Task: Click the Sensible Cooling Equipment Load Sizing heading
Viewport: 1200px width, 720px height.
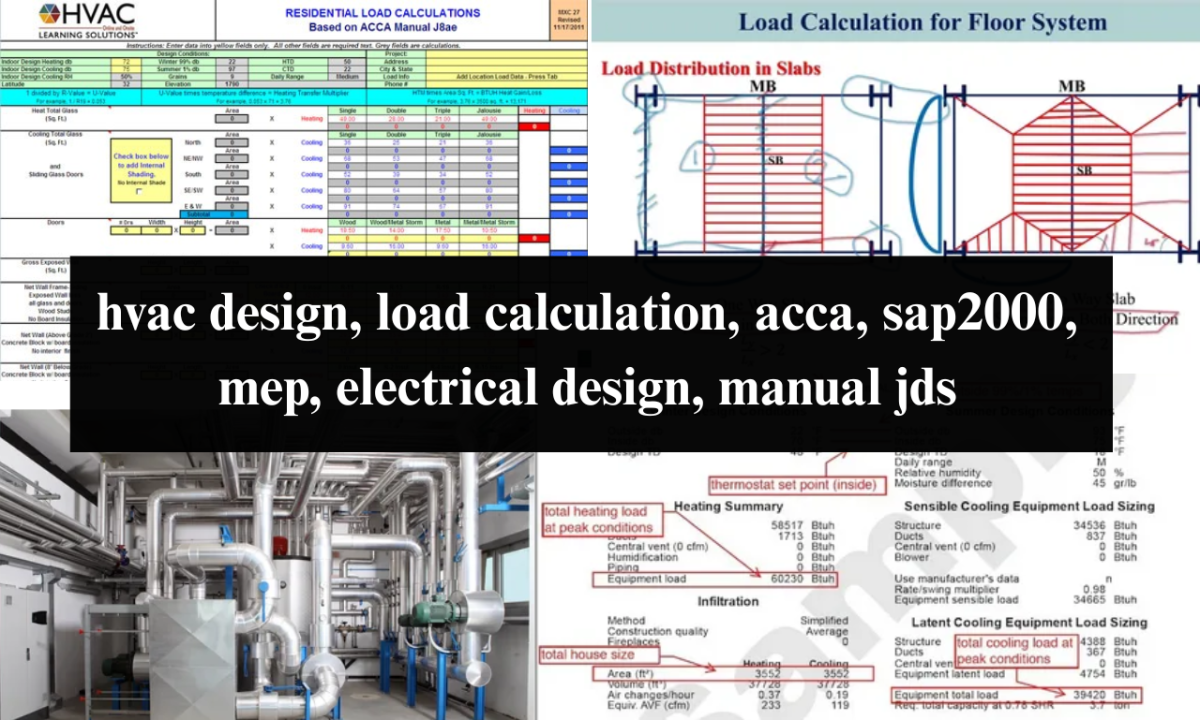Action: pyautogui.click(x=1030, y=506)
